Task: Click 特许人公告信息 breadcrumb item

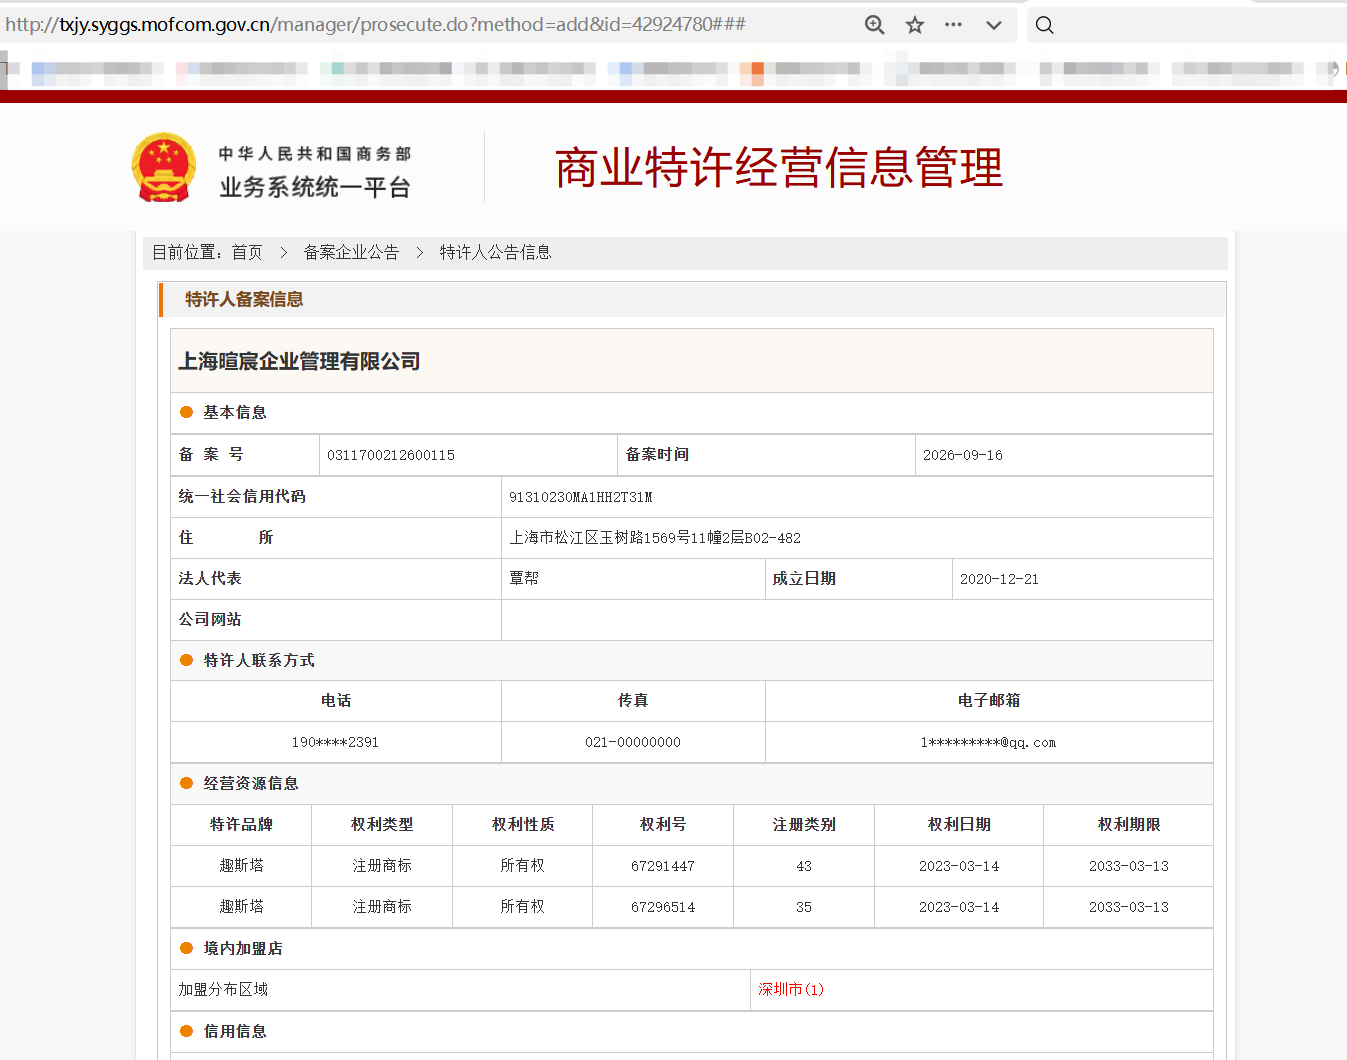Action: 495,252
